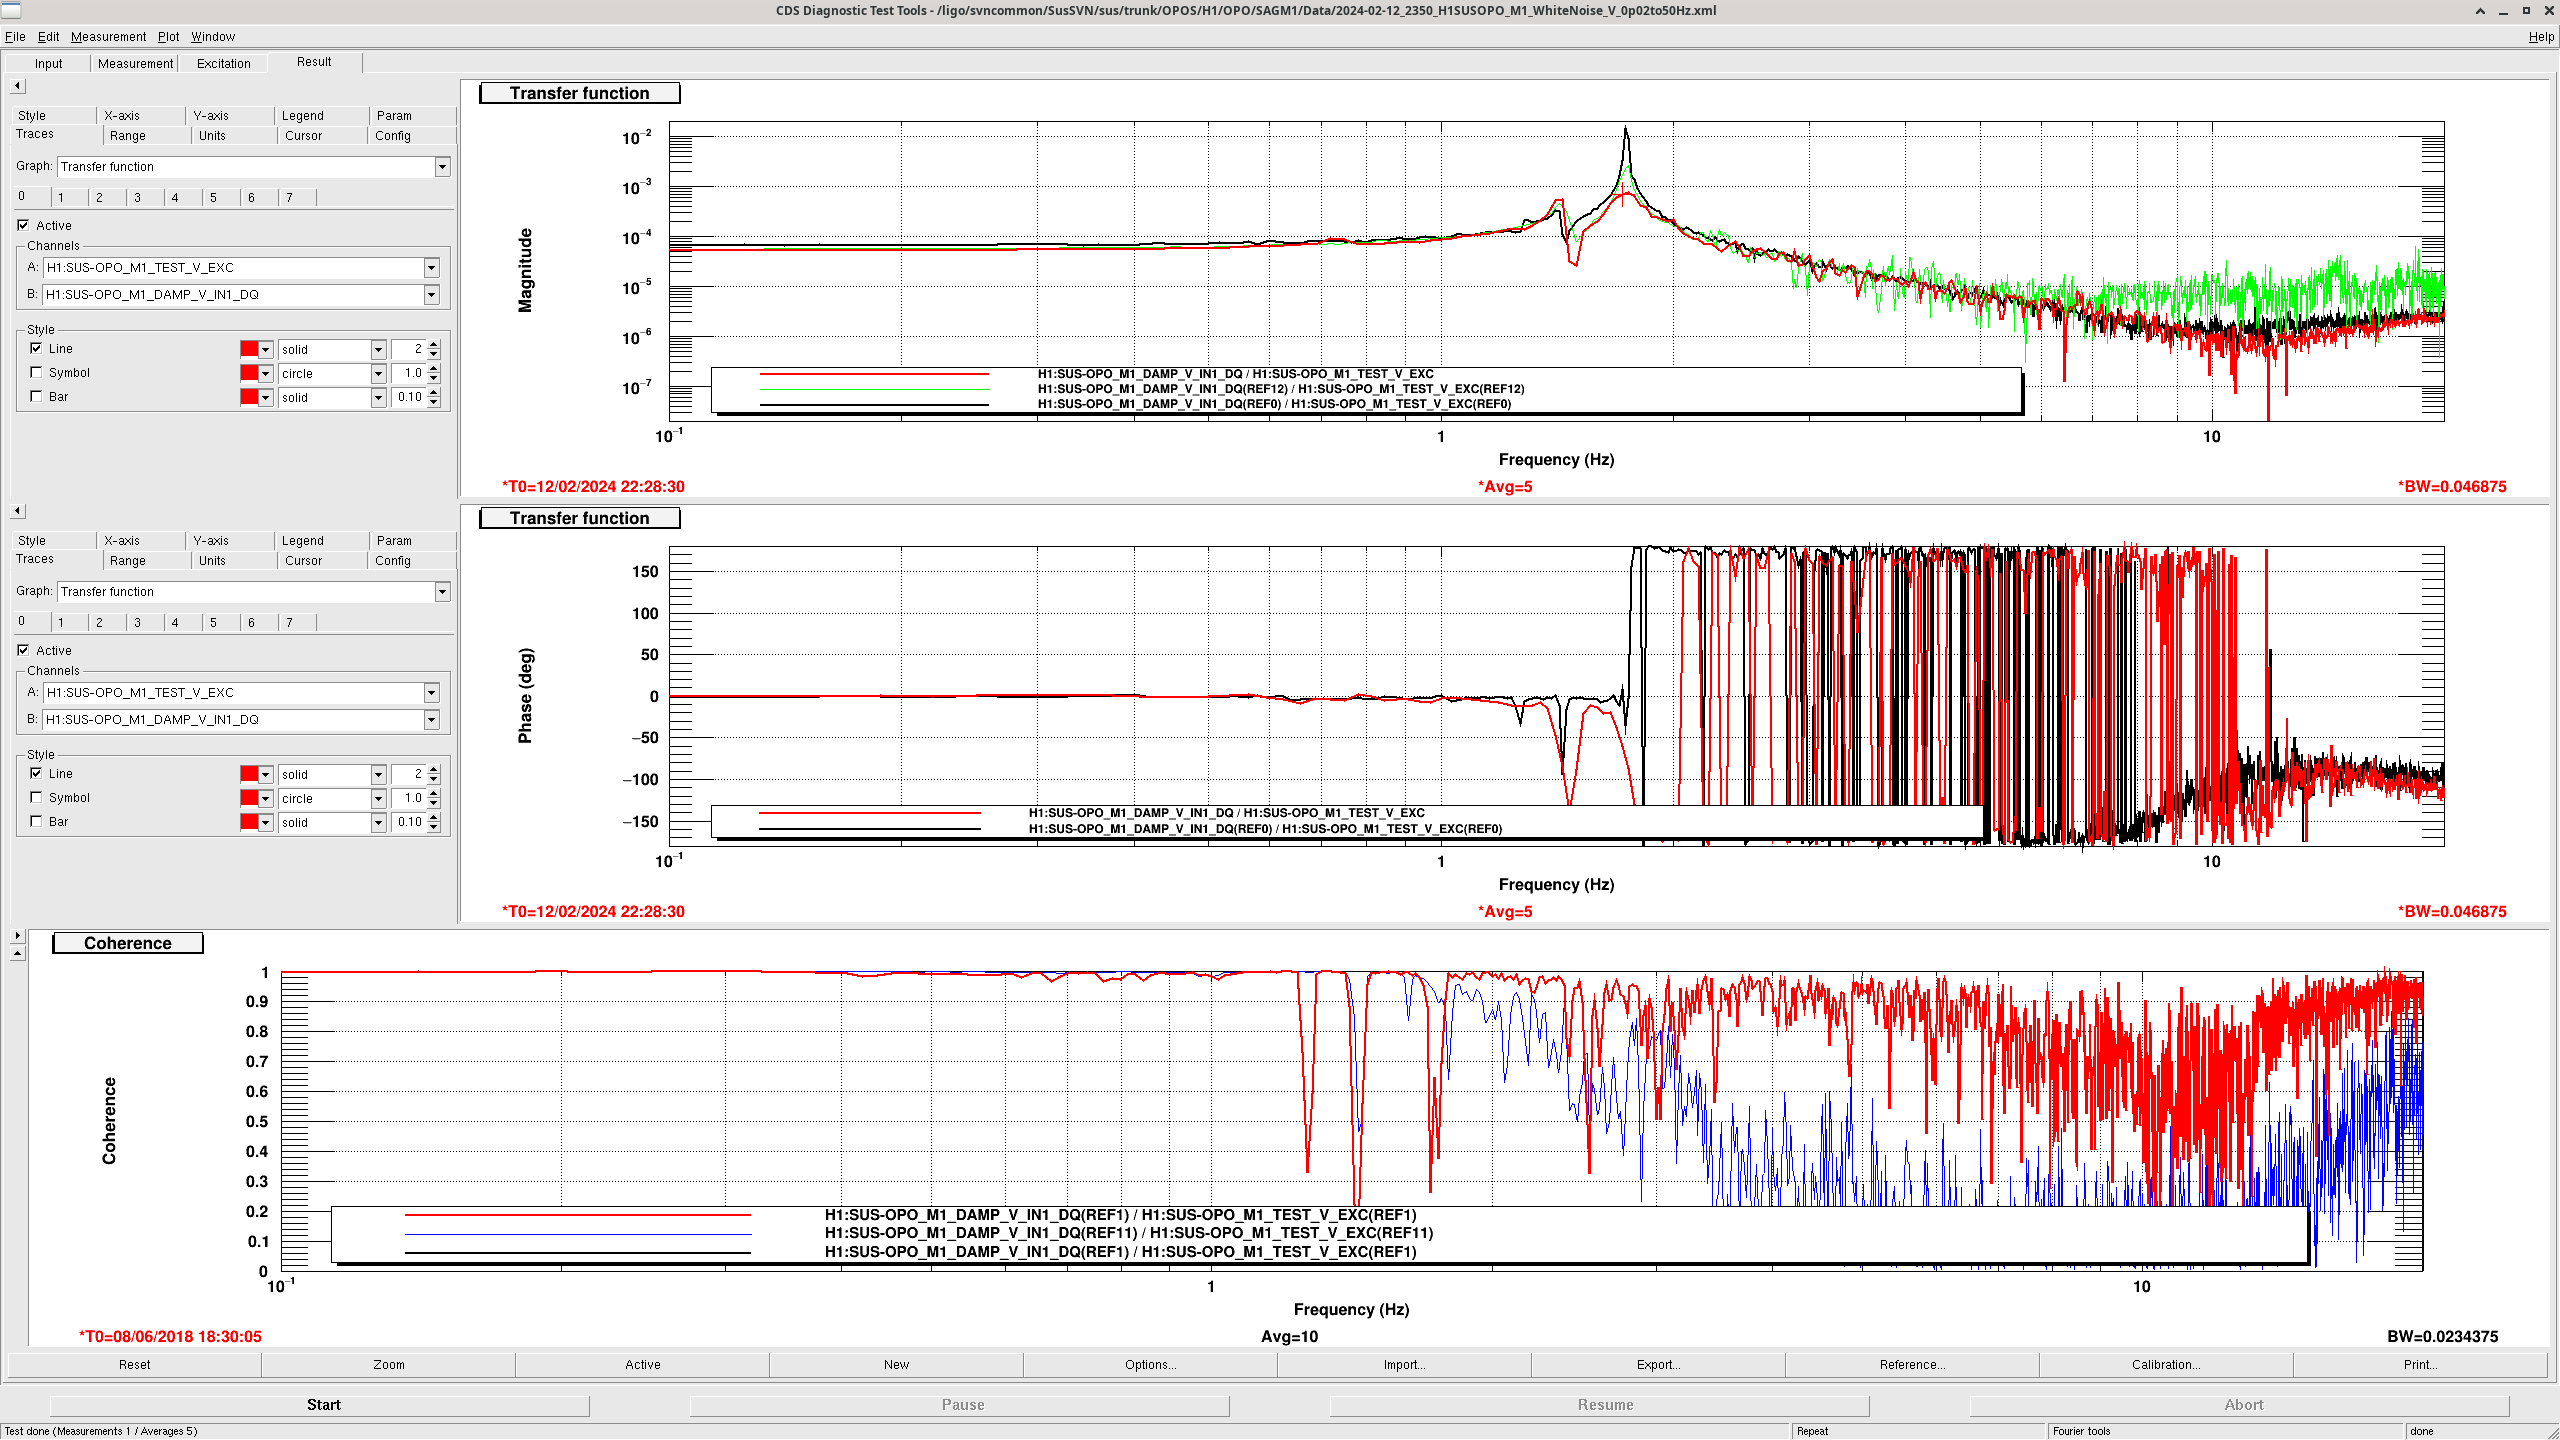Open red line color swatch in top panel
The image size is (2560, 1440).
(x=250, y=349)
